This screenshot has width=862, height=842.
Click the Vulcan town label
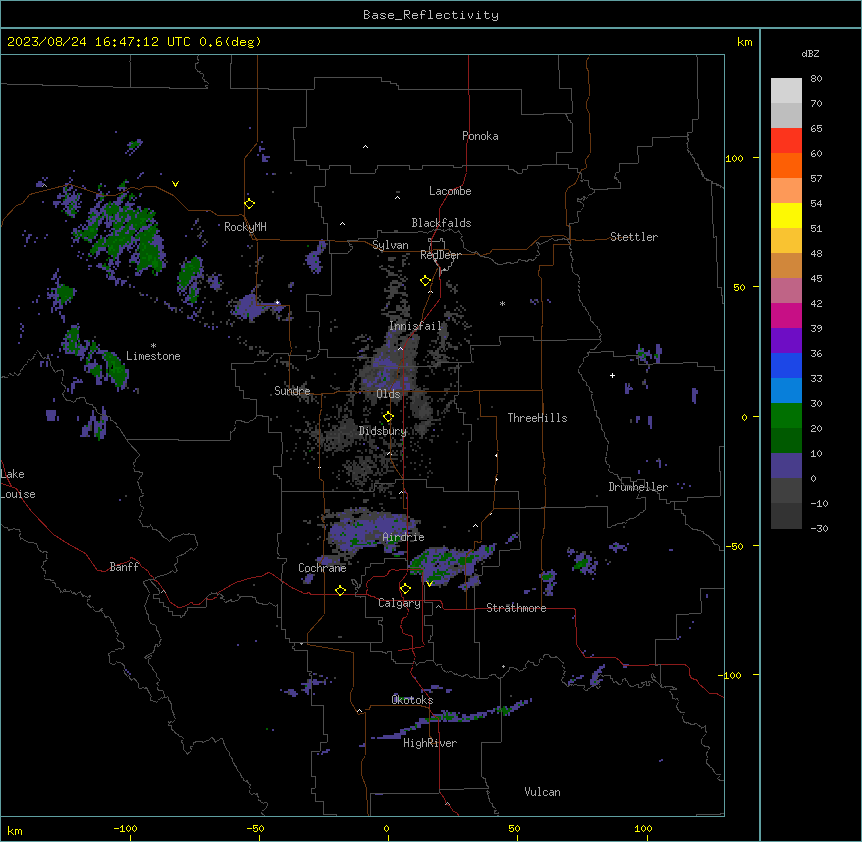coord(543,792)
